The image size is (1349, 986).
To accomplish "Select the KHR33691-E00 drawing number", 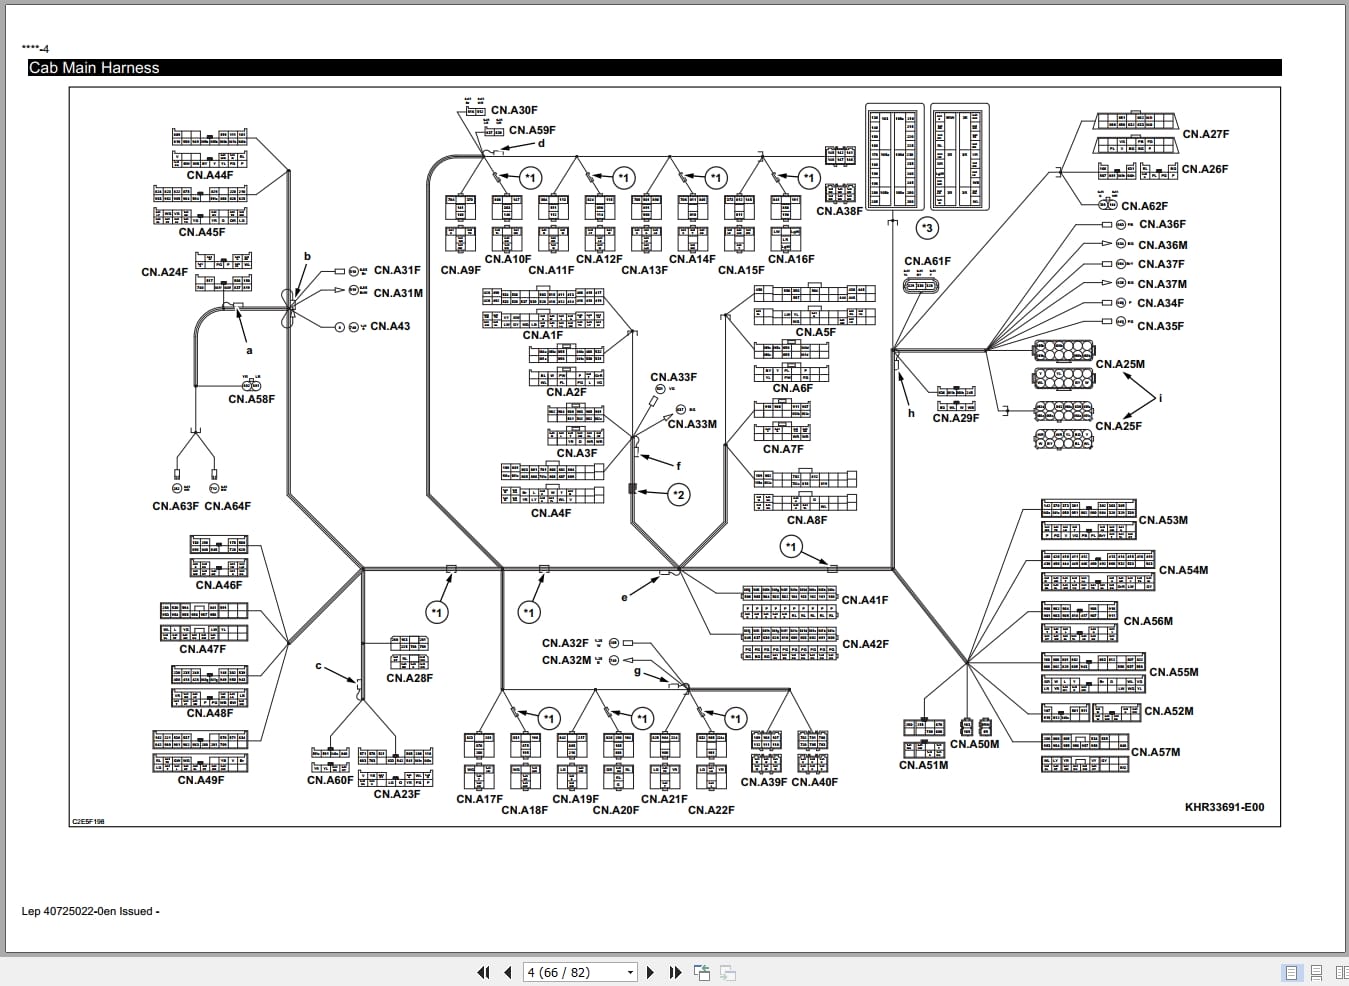I will (x=1222, y=805).
